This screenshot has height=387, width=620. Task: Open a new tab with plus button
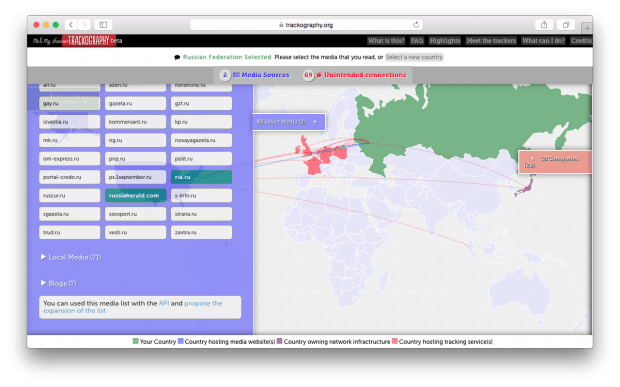[587, 28]
